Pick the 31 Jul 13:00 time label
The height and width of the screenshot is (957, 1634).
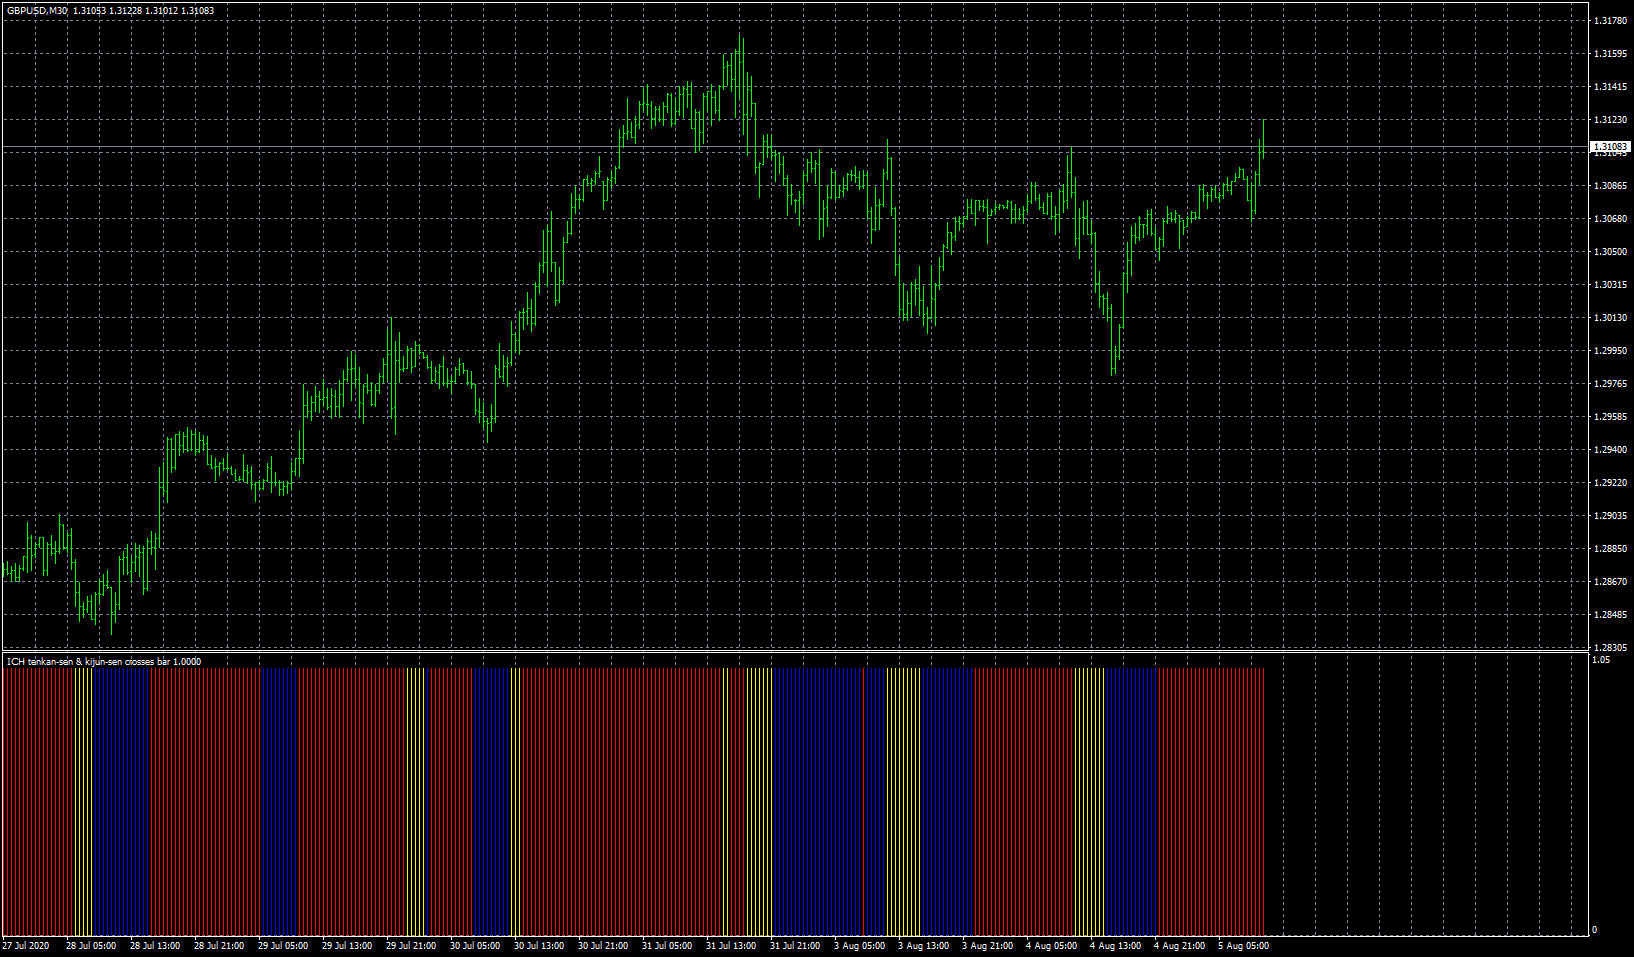[731, 946]
